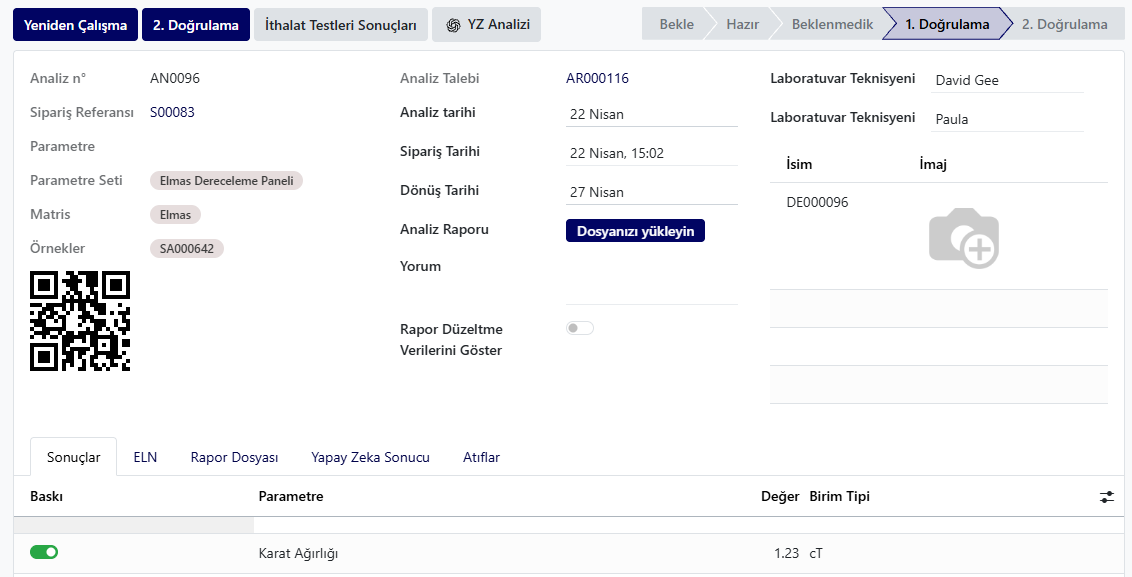
Task: Select the Beklenmedik status stage
Action: (x=832, y=24)
